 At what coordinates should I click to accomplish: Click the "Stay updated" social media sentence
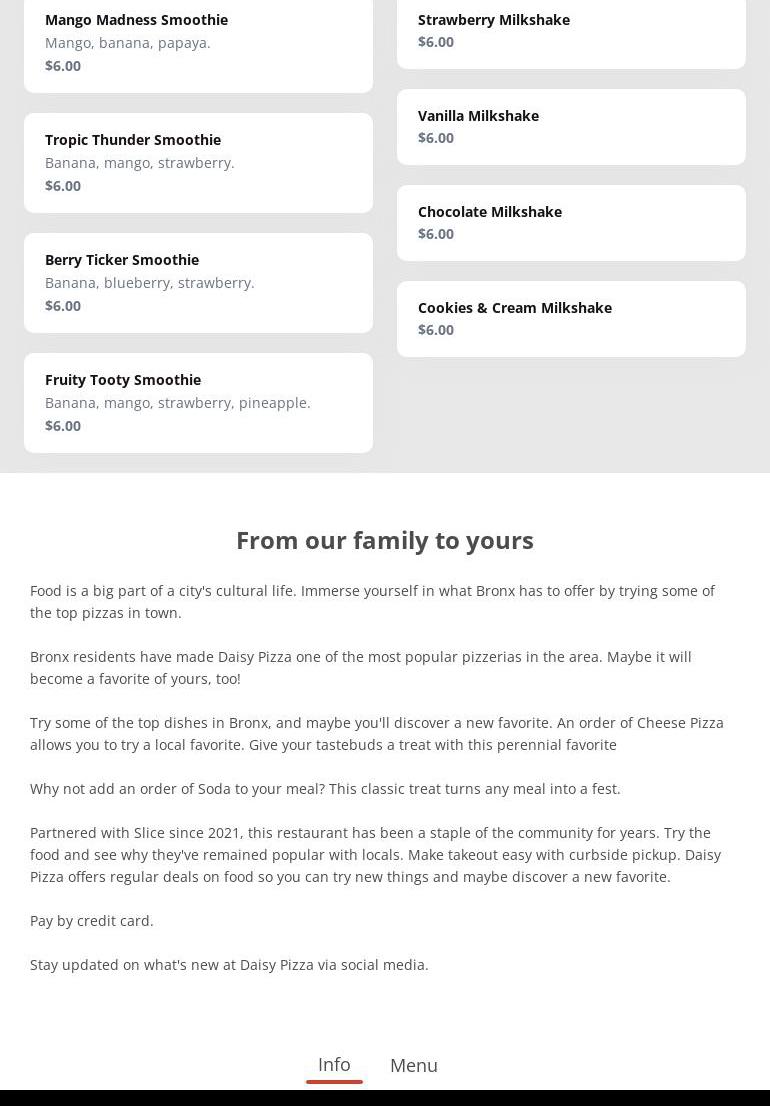pyautogui.click(x=229, y=965)
